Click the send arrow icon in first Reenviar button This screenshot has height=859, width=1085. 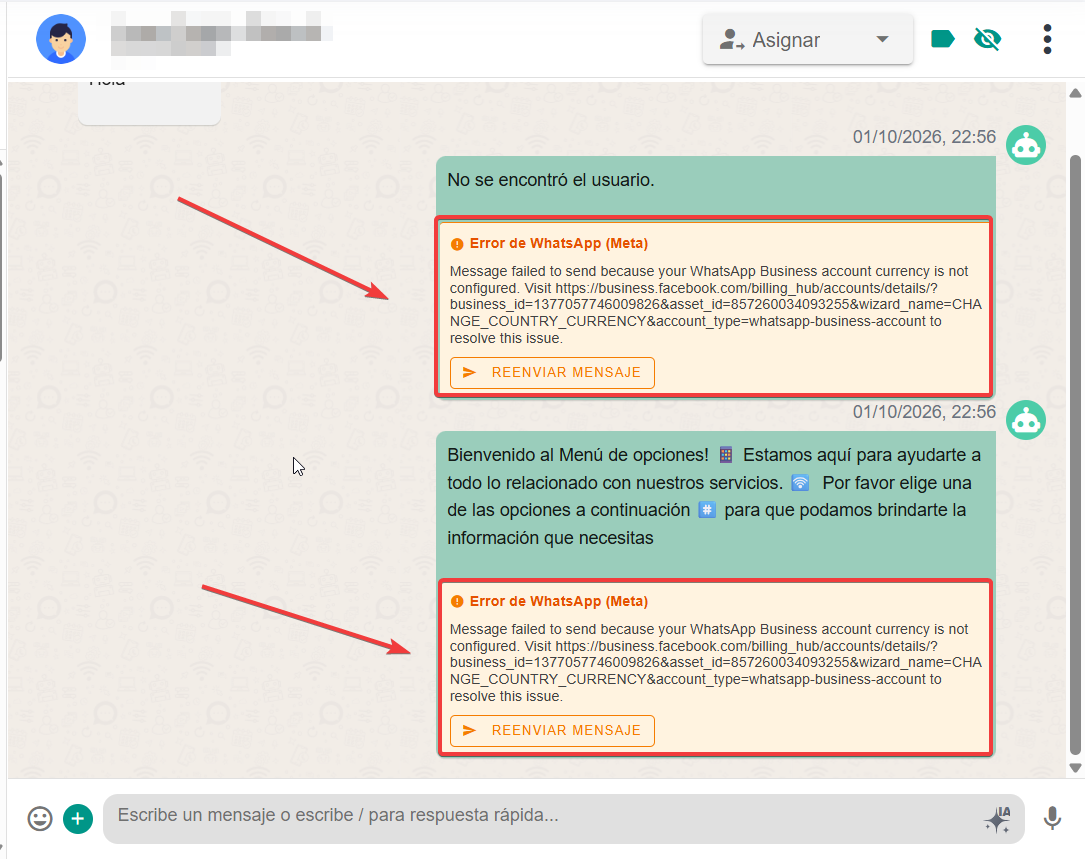click(469, 372)
